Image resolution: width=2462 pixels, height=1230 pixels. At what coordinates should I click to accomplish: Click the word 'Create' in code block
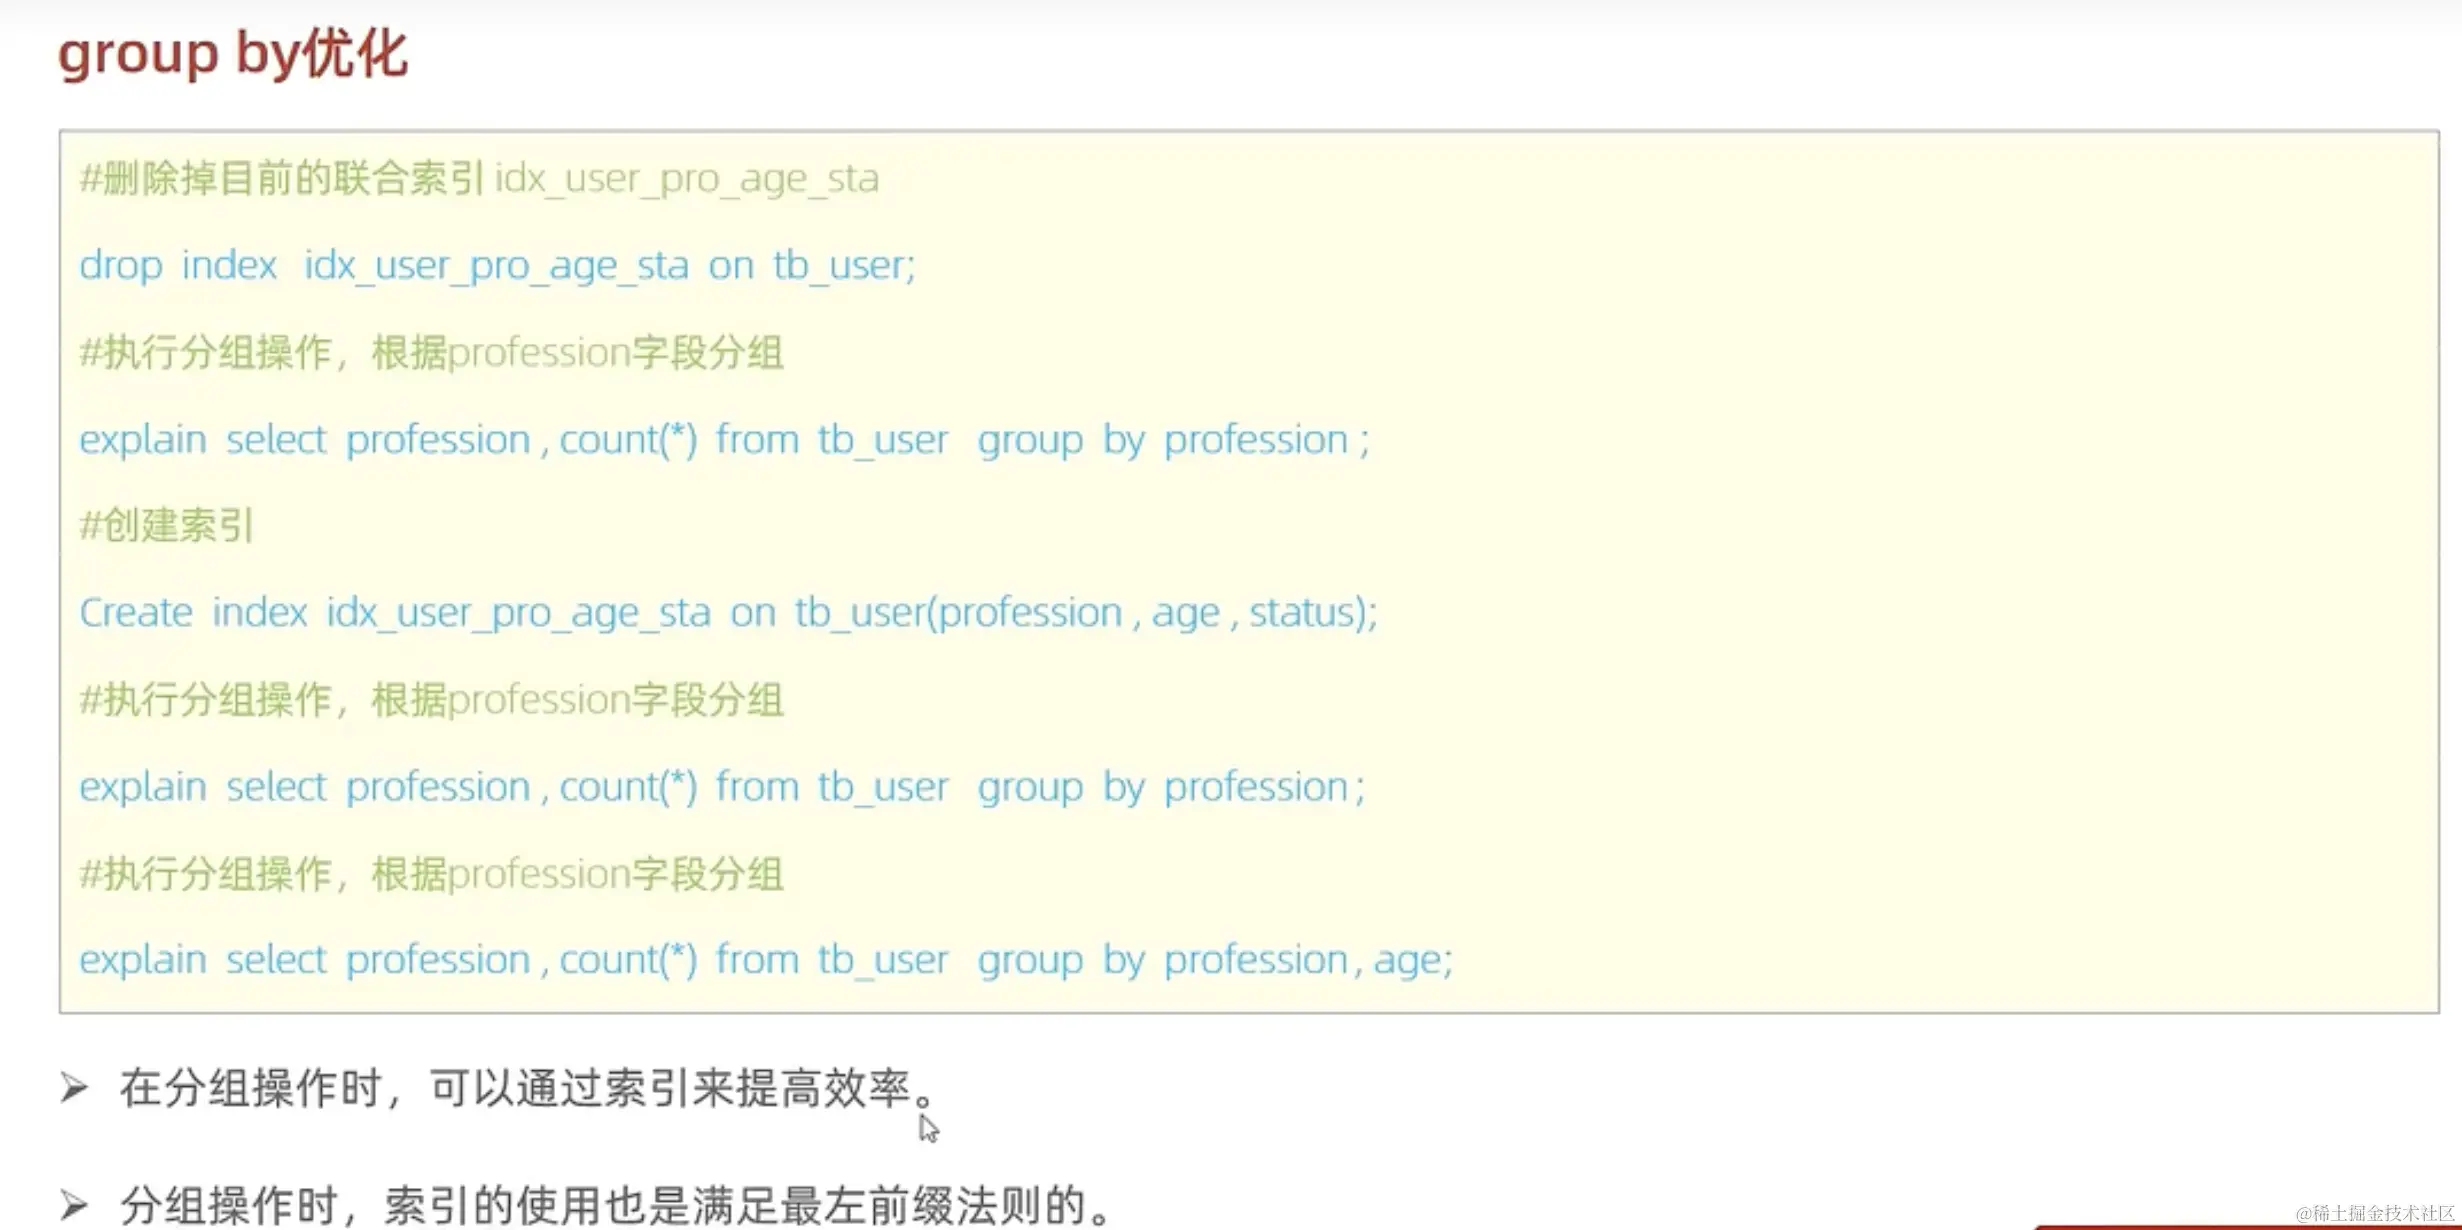(136, 613)
